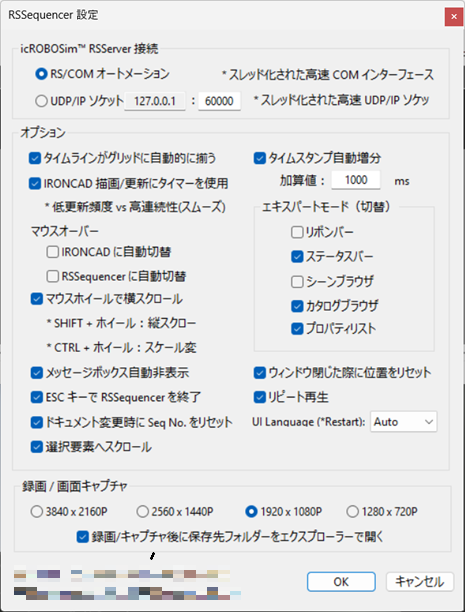465x612 pixels.
Task: Select UDP/IP ソケット radio button
Action: pos(41,101)
